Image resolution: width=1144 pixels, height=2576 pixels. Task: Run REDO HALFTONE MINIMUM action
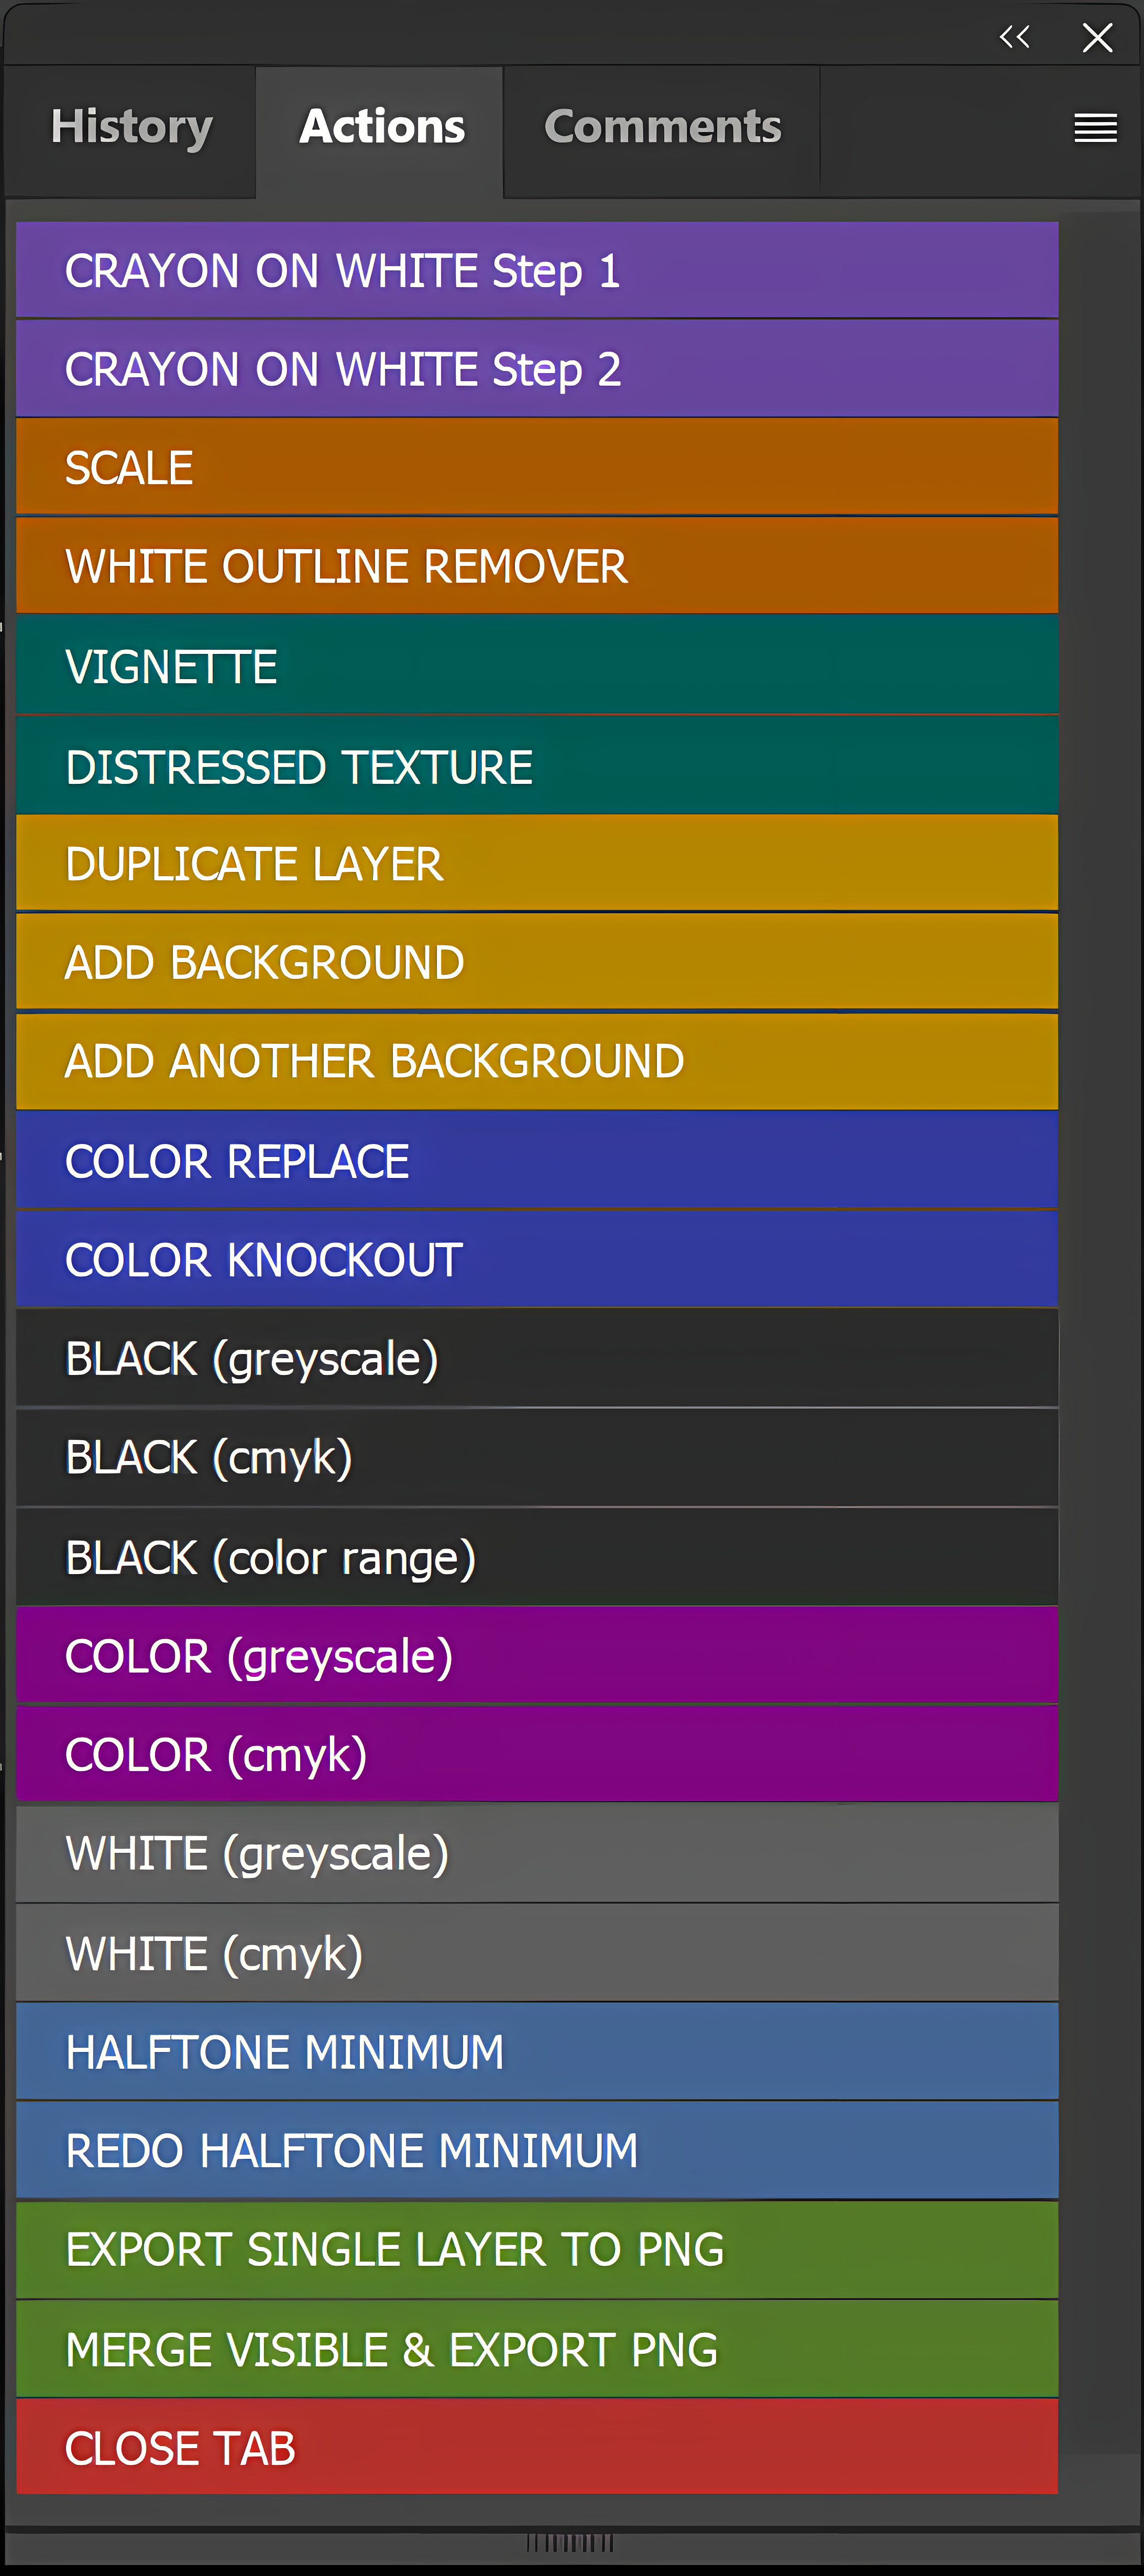(537, 2151)
